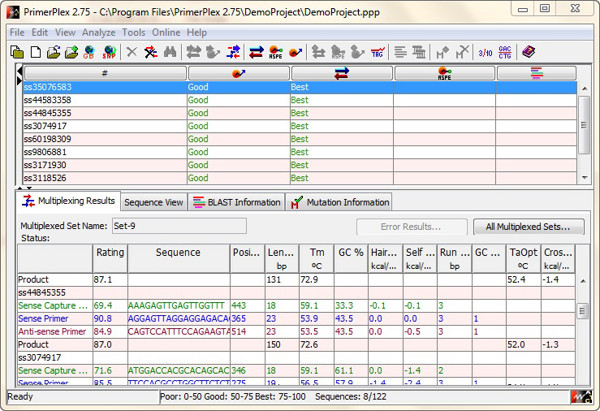Viewport: 600px width, 411px height.
Task: Click the blue-red primer pair arrows toolbar icon
Action: click(x=256, y=52)
